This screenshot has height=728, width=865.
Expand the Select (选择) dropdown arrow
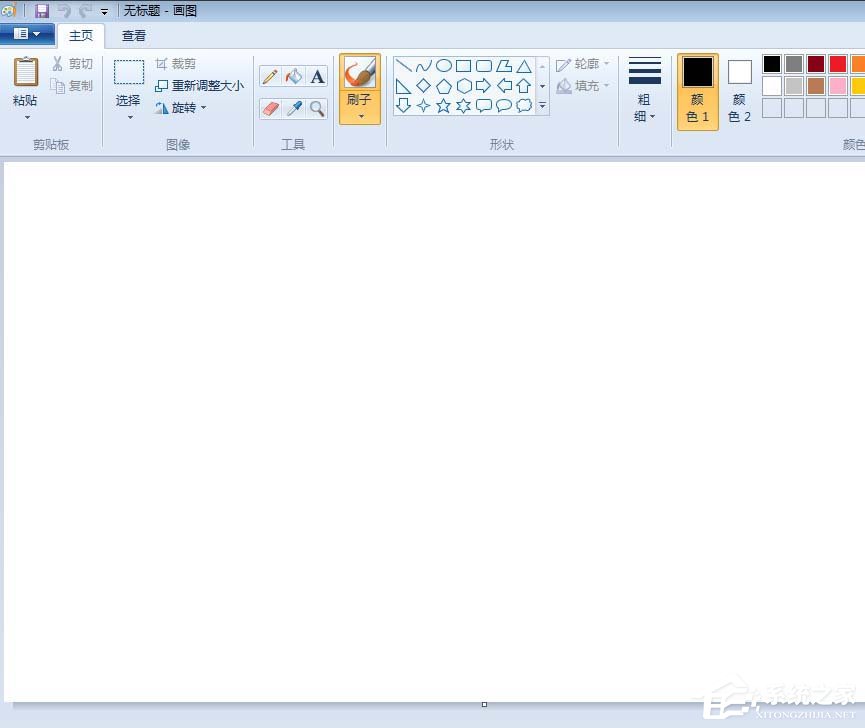[130, 117]
